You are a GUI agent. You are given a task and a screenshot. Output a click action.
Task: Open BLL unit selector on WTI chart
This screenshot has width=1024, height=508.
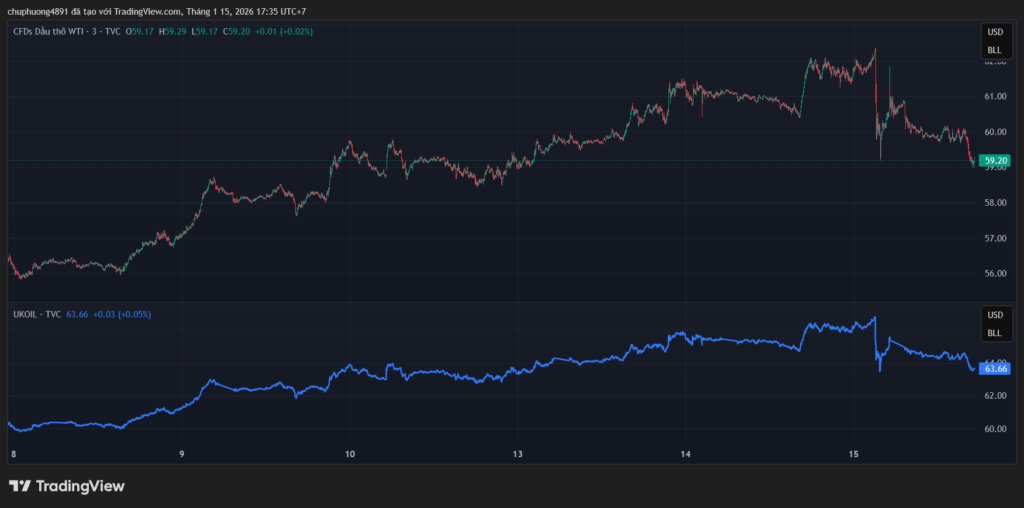coord(994,49)
